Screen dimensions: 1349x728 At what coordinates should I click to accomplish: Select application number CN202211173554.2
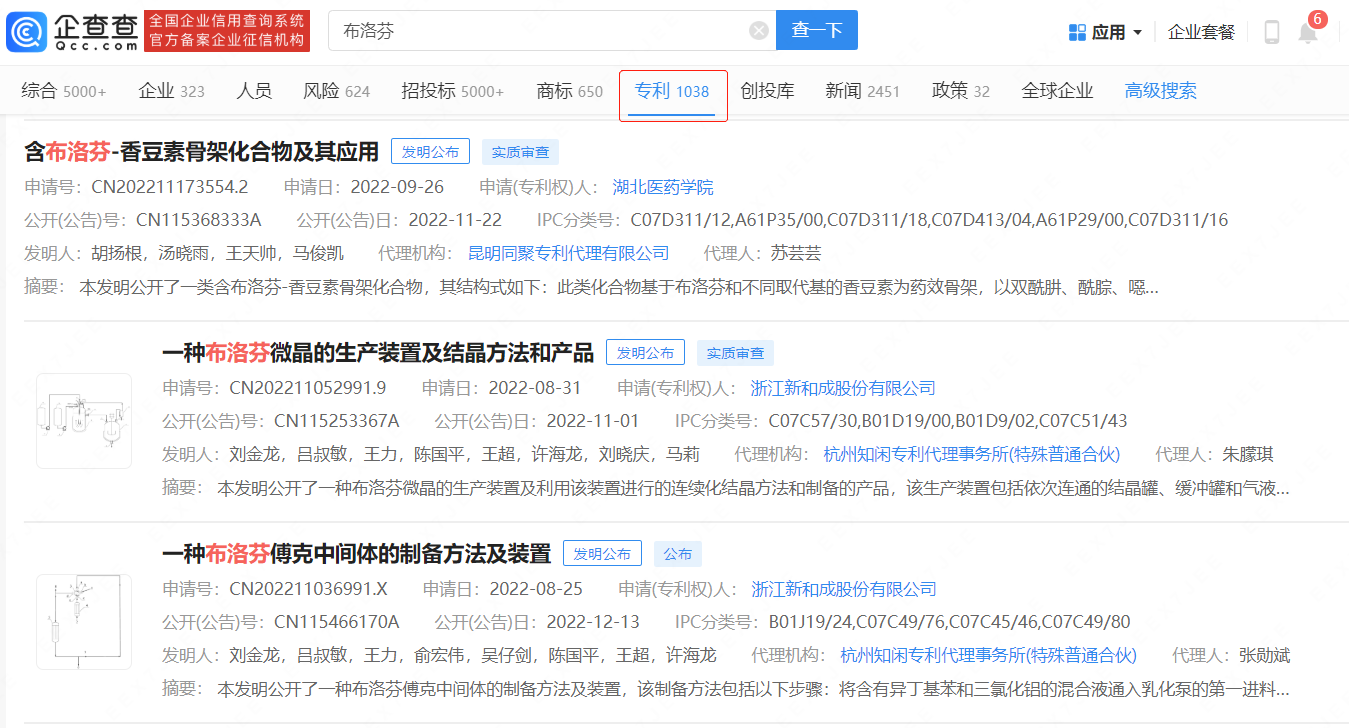click(169, 187)
